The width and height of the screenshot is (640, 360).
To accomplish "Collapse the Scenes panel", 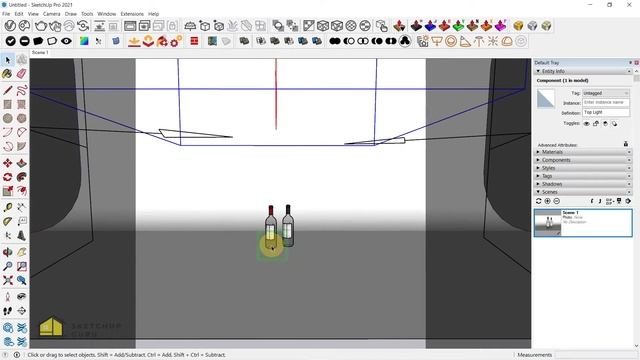I will tap(583, 192).
